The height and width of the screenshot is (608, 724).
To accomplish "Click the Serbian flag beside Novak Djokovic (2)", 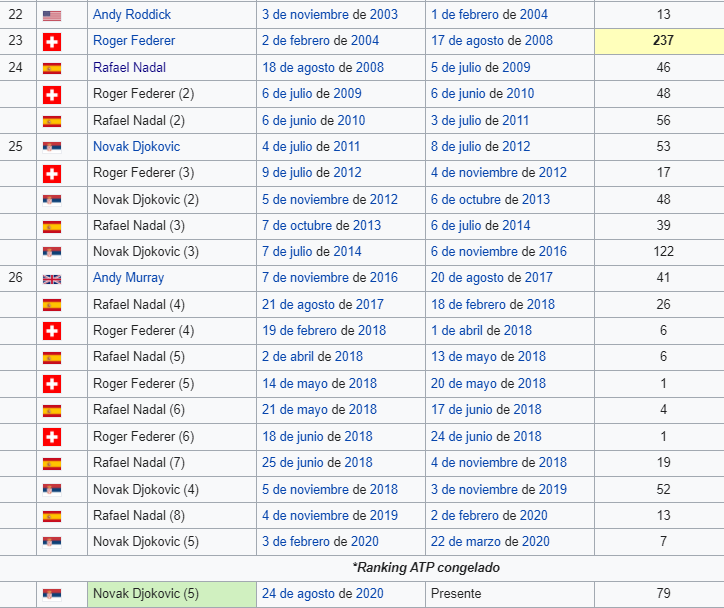I will (x=52, y=200).
